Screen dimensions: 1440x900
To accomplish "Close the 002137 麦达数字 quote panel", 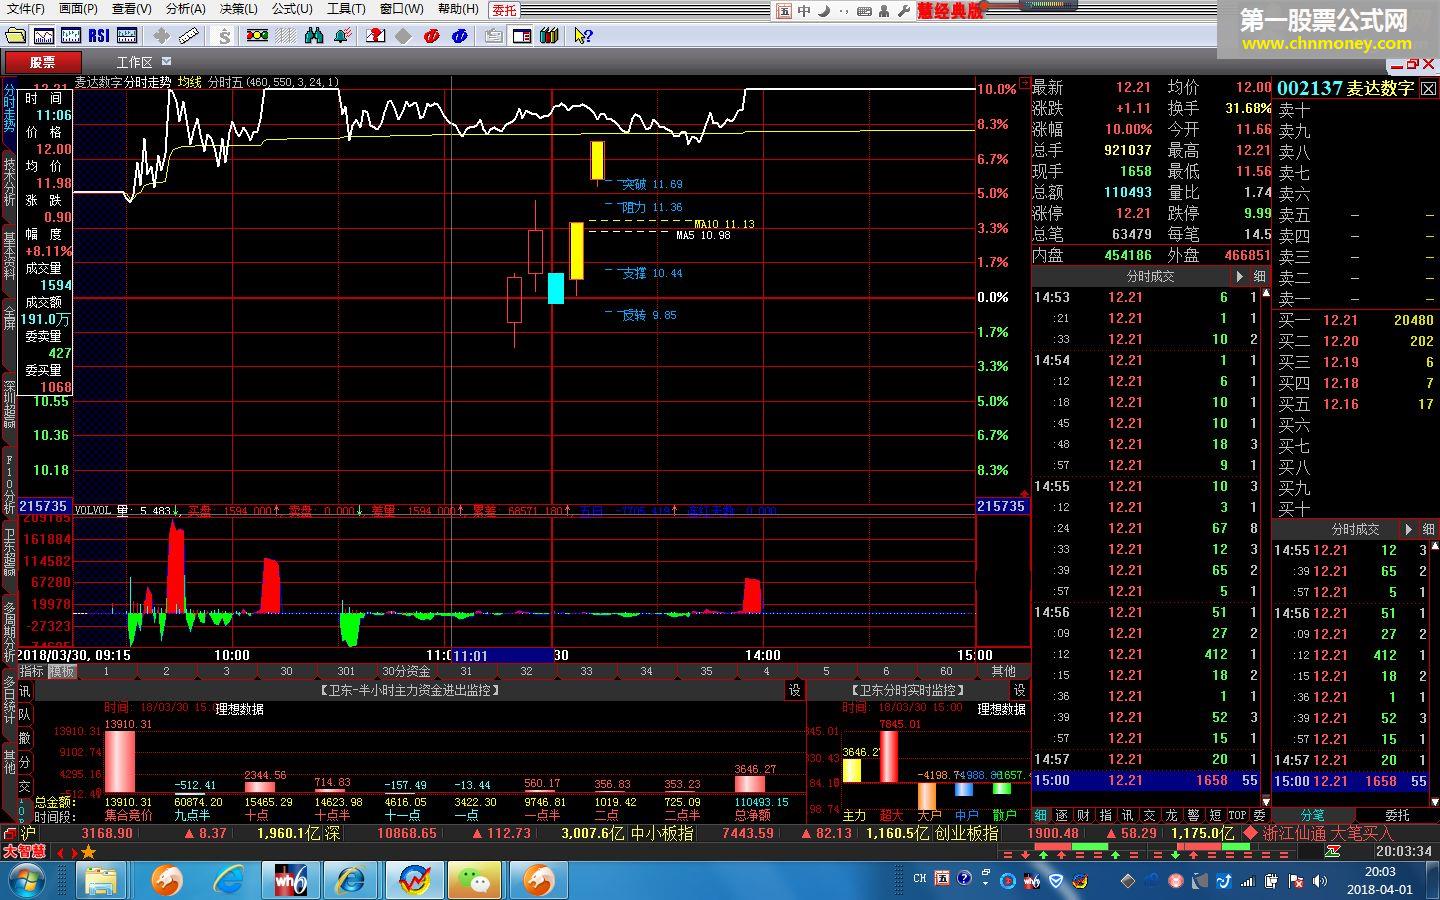I will (x=1429, y=88).
